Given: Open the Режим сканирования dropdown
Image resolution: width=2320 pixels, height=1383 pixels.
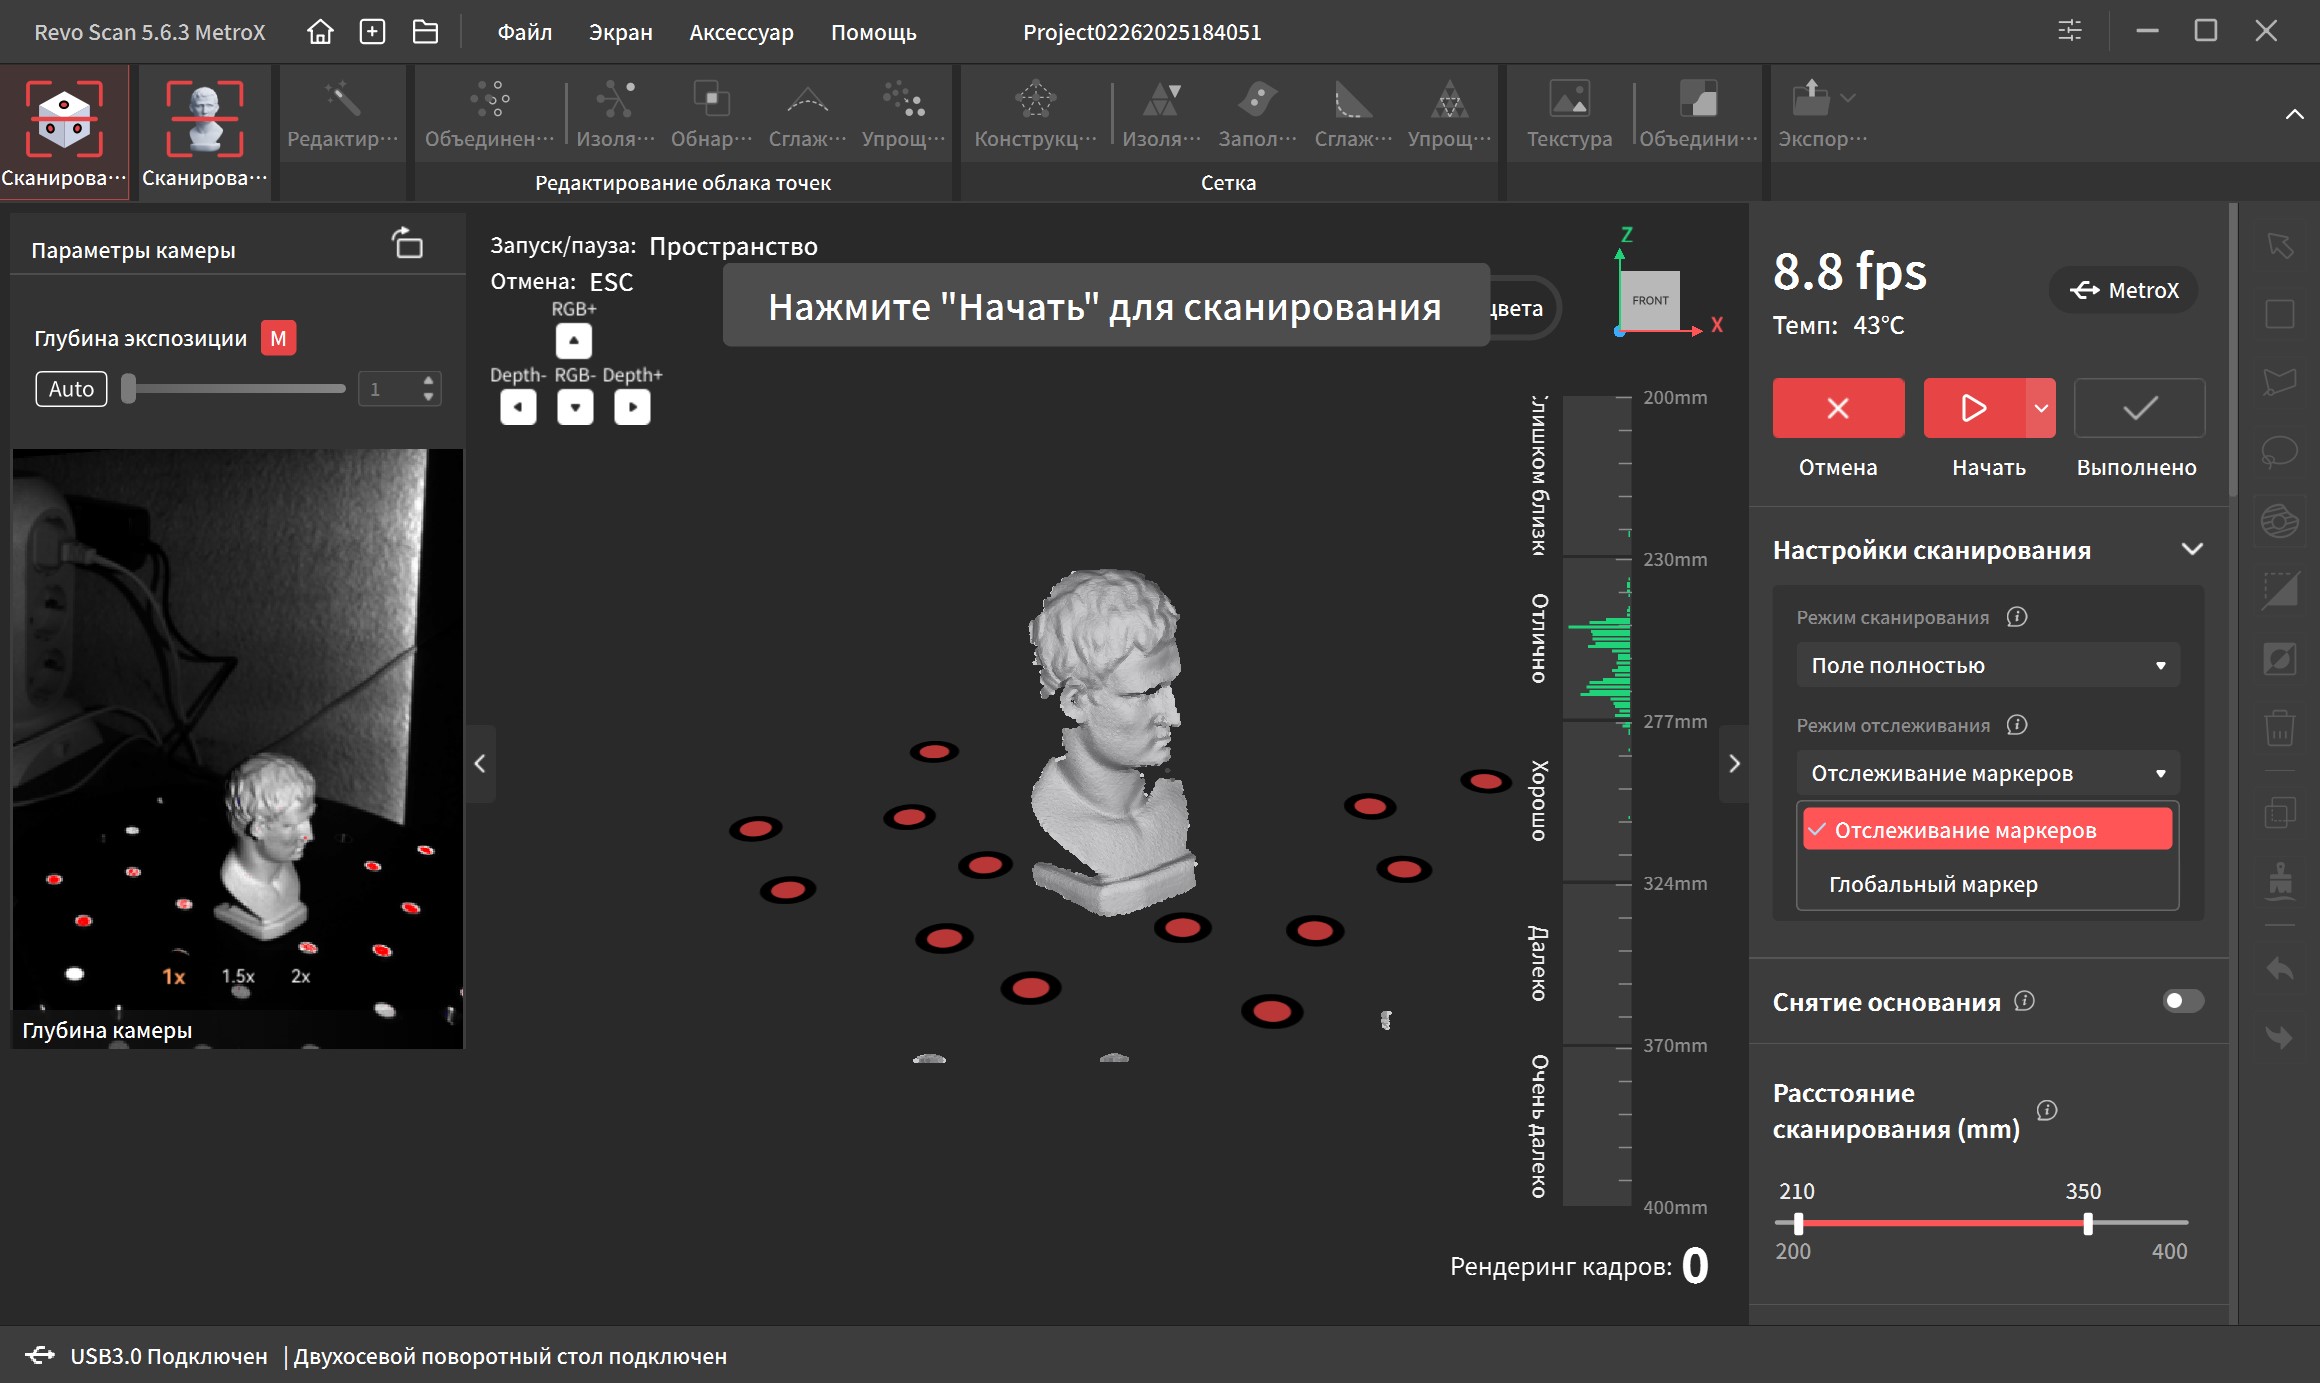Looking at the screenshot, I should 1987,665.
